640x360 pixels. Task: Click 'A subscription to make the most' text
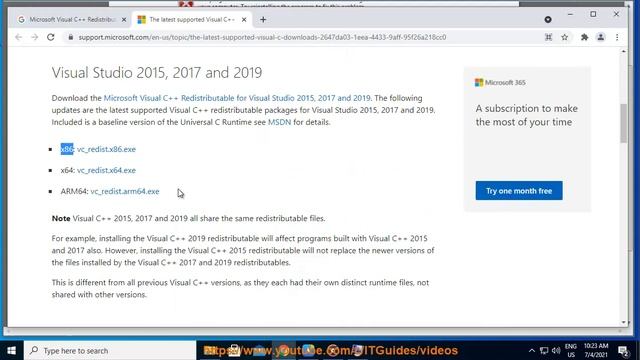coord(527,115)
